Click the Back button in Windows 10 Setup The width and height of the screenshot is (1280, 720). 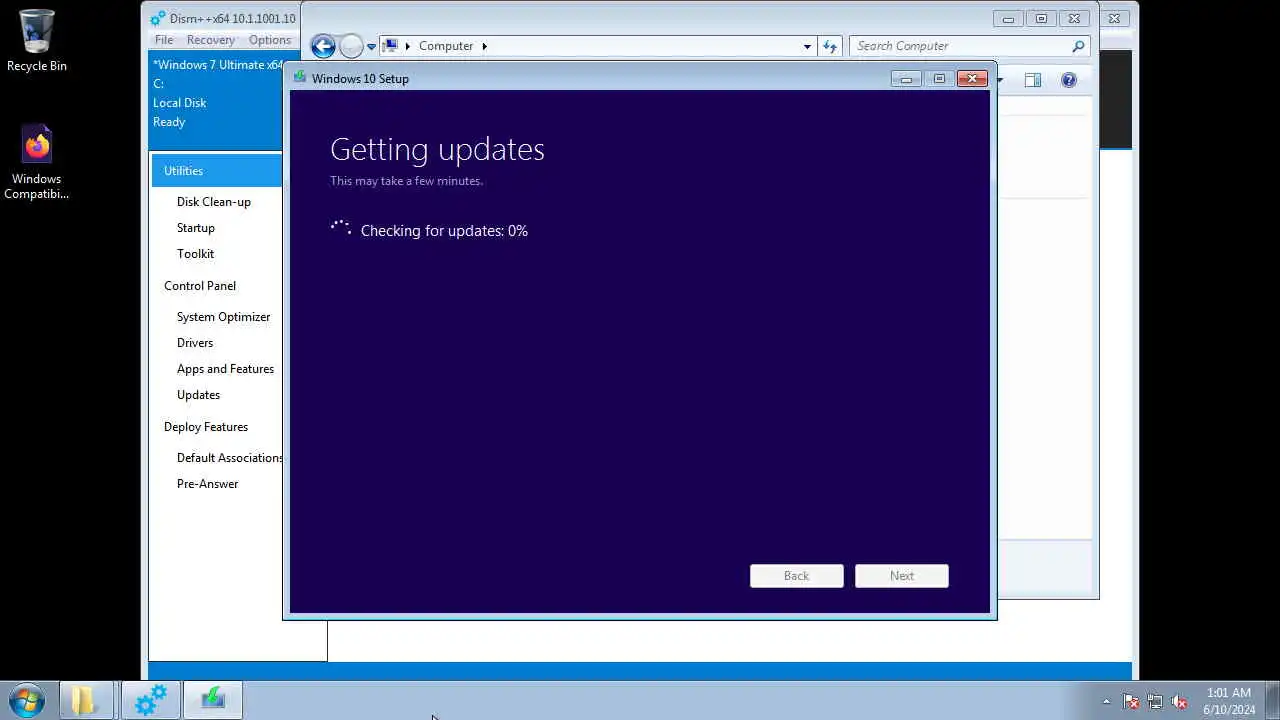pos(797,576)
